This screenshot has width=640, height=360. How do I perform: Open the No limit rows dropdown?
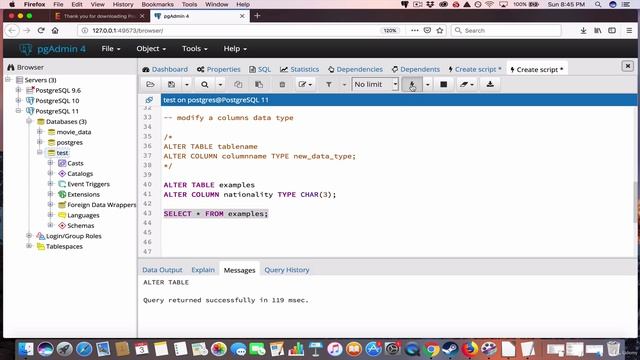(x=375, y=84)
